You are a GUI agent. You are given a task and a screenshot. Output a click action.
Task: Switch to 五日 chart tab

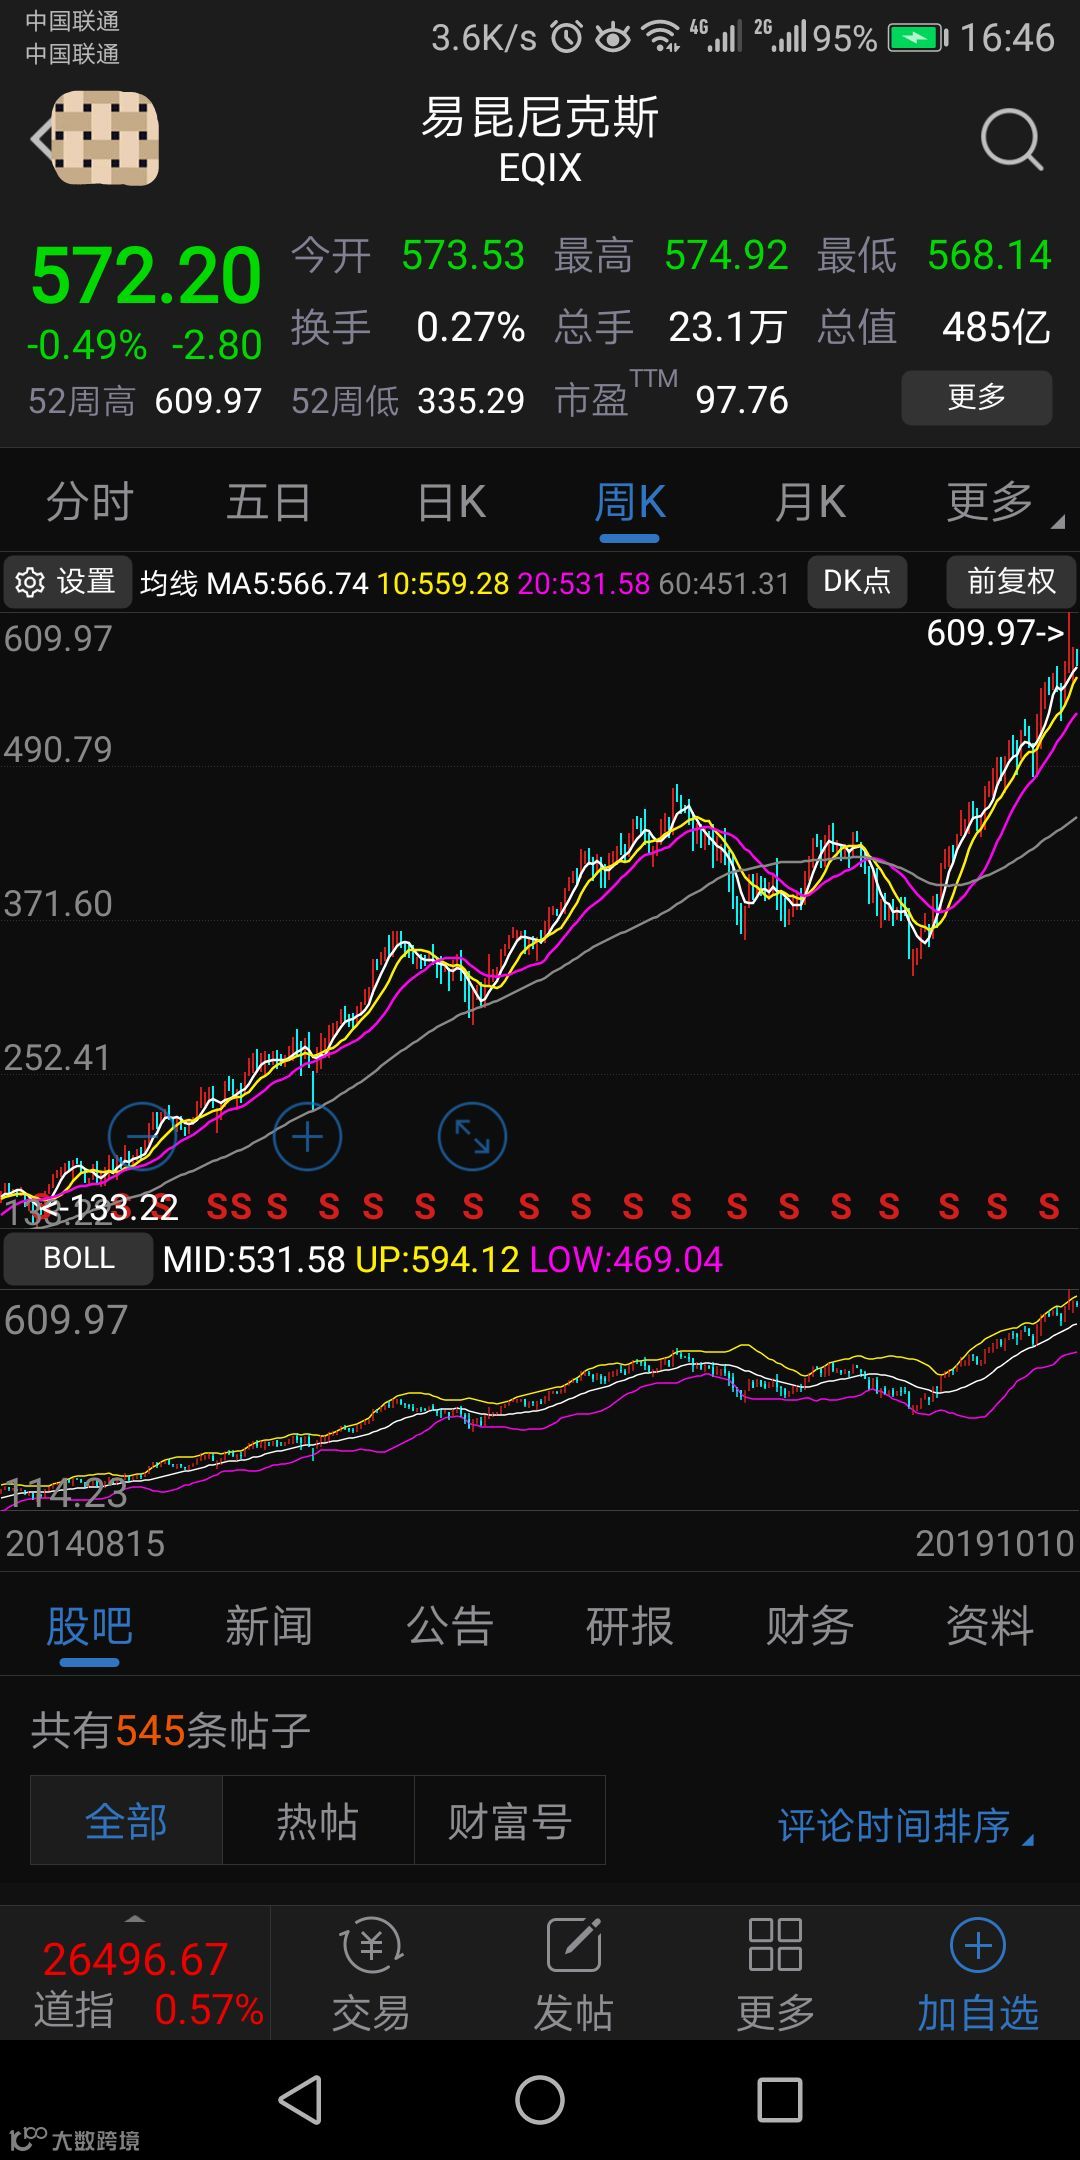click(269, 502)
